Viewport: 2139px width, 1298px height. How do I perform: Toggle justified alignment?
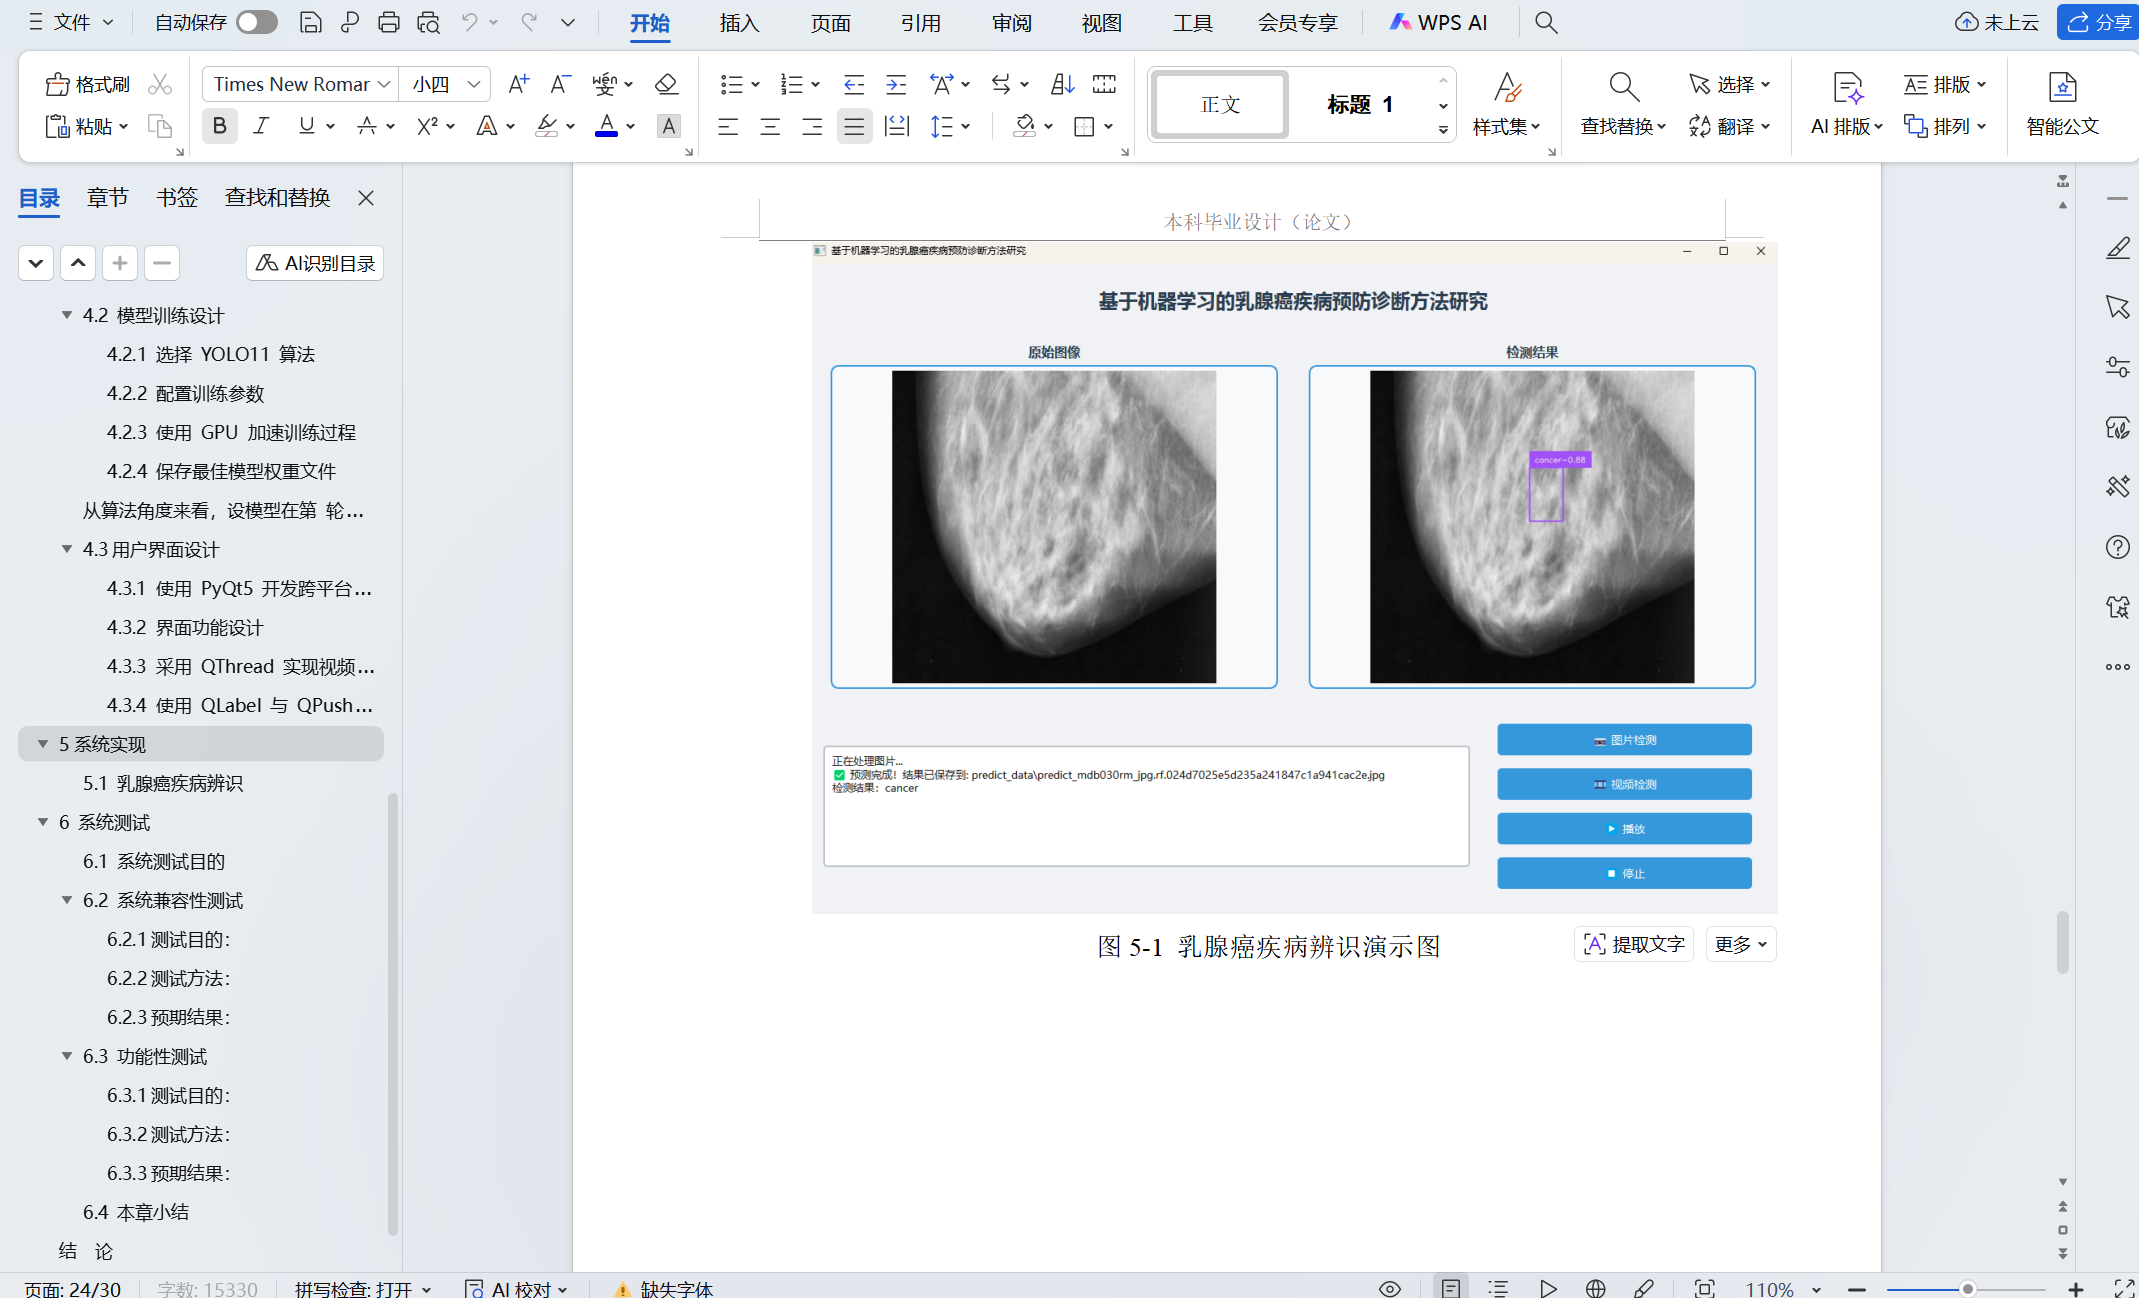(854, 127)
